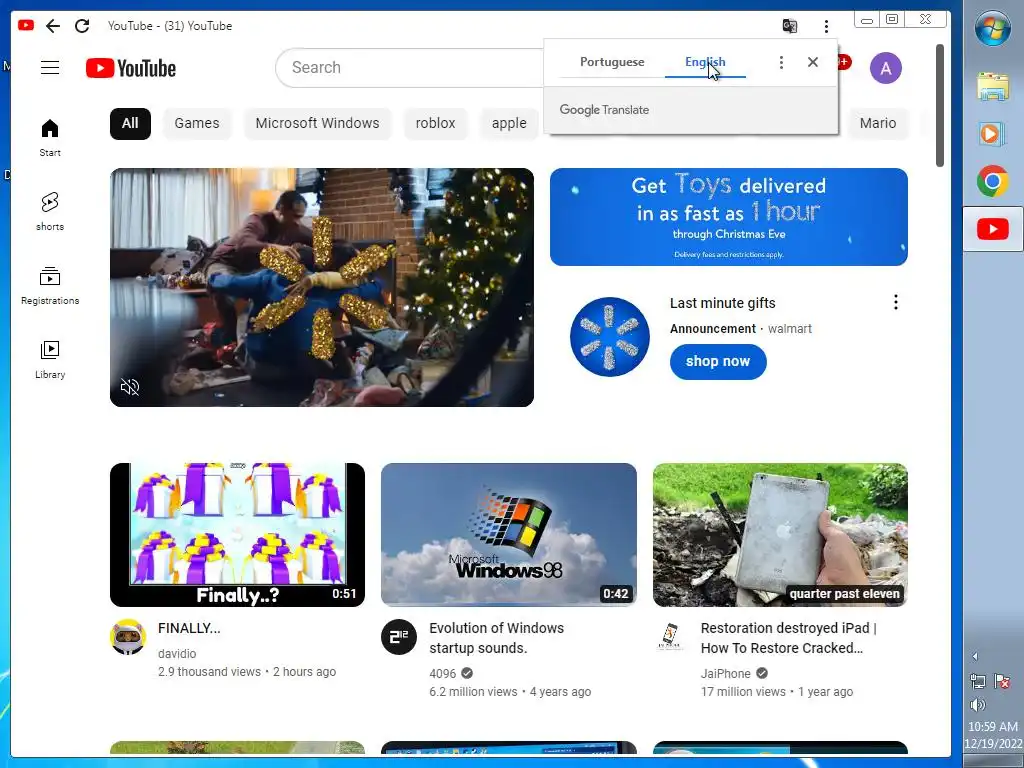Click the Walmart spark logo avatar
Image resolution: width=1024 pixels, height=768 pixels.
(609, 337)
